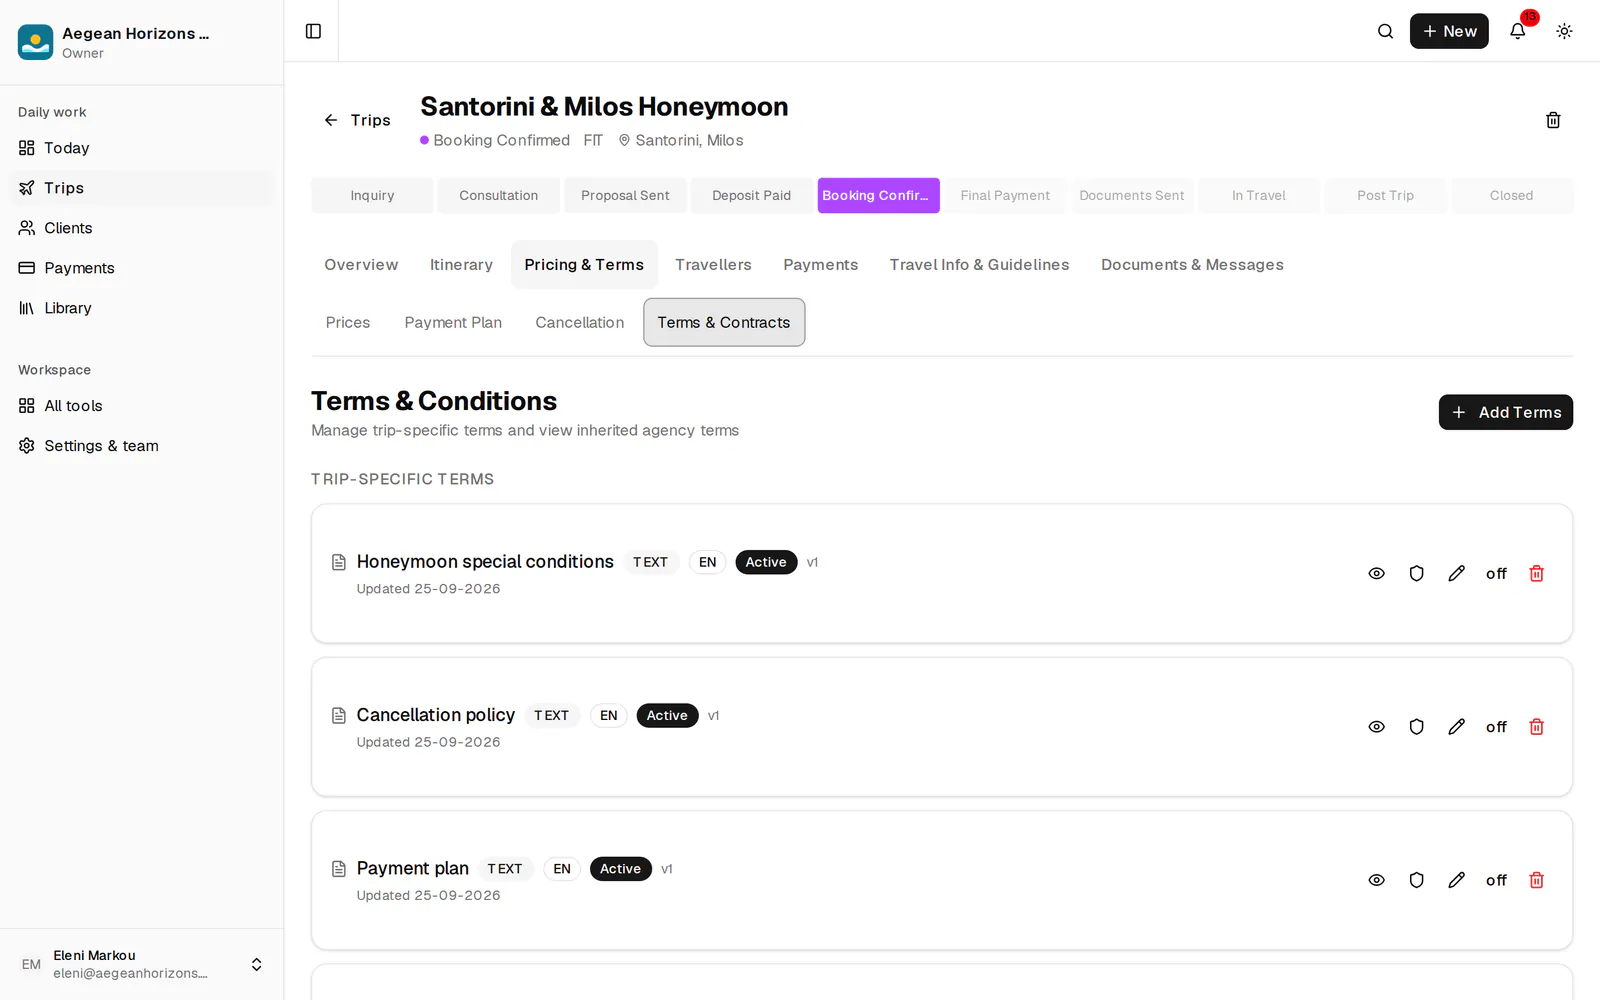The height and width of the screenshot is (1000, 1600).
Task: Edit Payment plan terms with pencil
Action: (x=1456, y=880)
